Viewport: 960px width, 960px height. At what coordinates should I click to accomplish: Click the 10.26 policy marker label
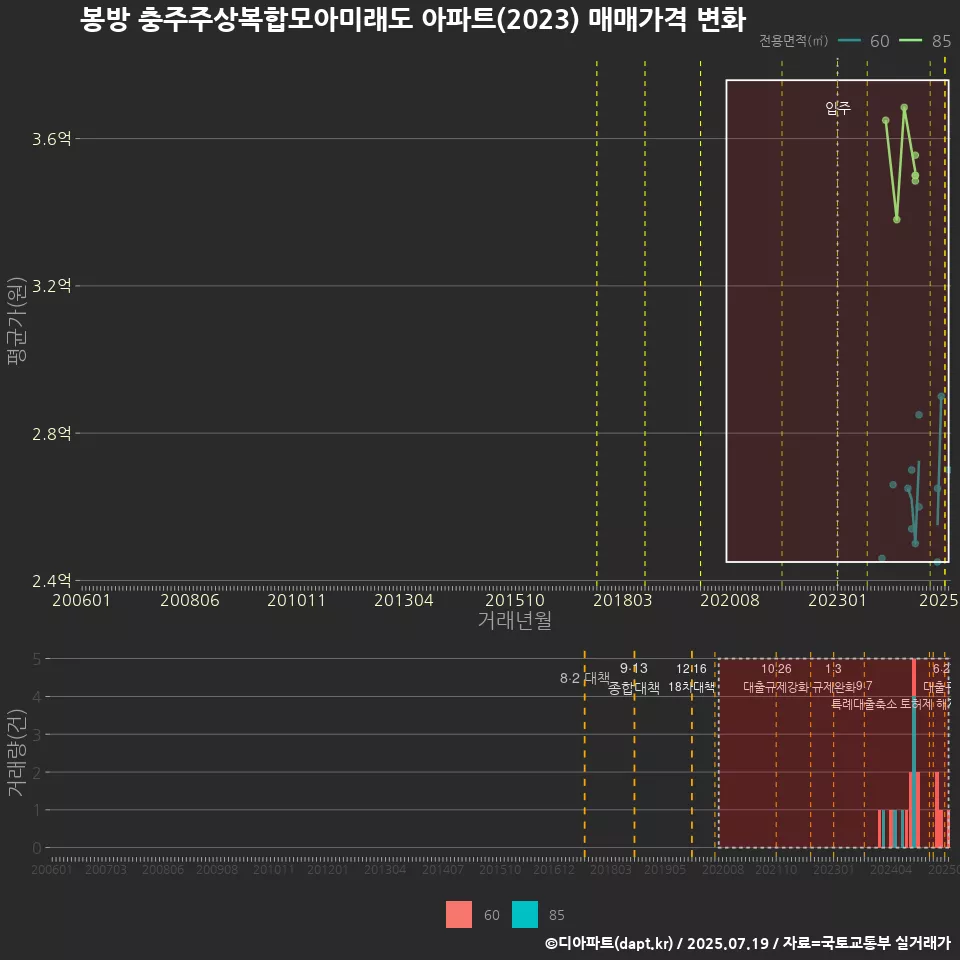pyautogui.click(x=776, y=669)
